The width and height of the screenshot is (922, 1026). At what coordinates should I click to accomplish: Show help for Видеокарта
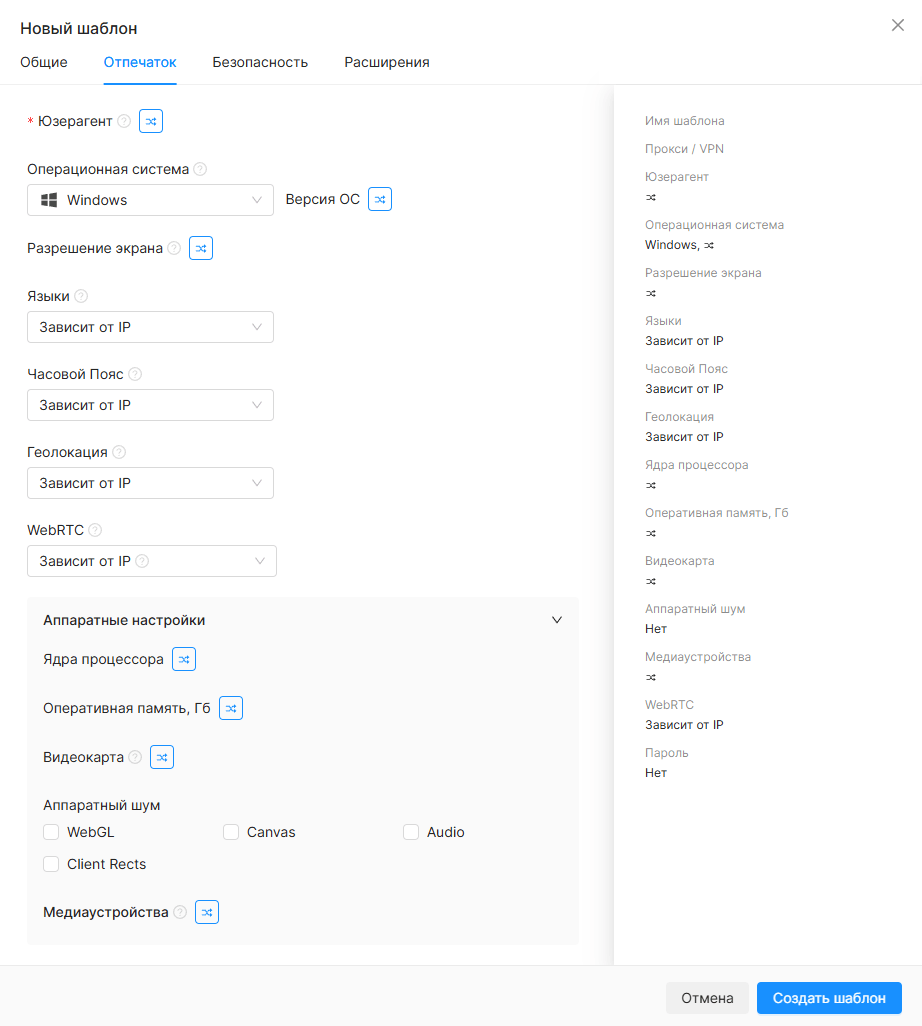[135, 757]
